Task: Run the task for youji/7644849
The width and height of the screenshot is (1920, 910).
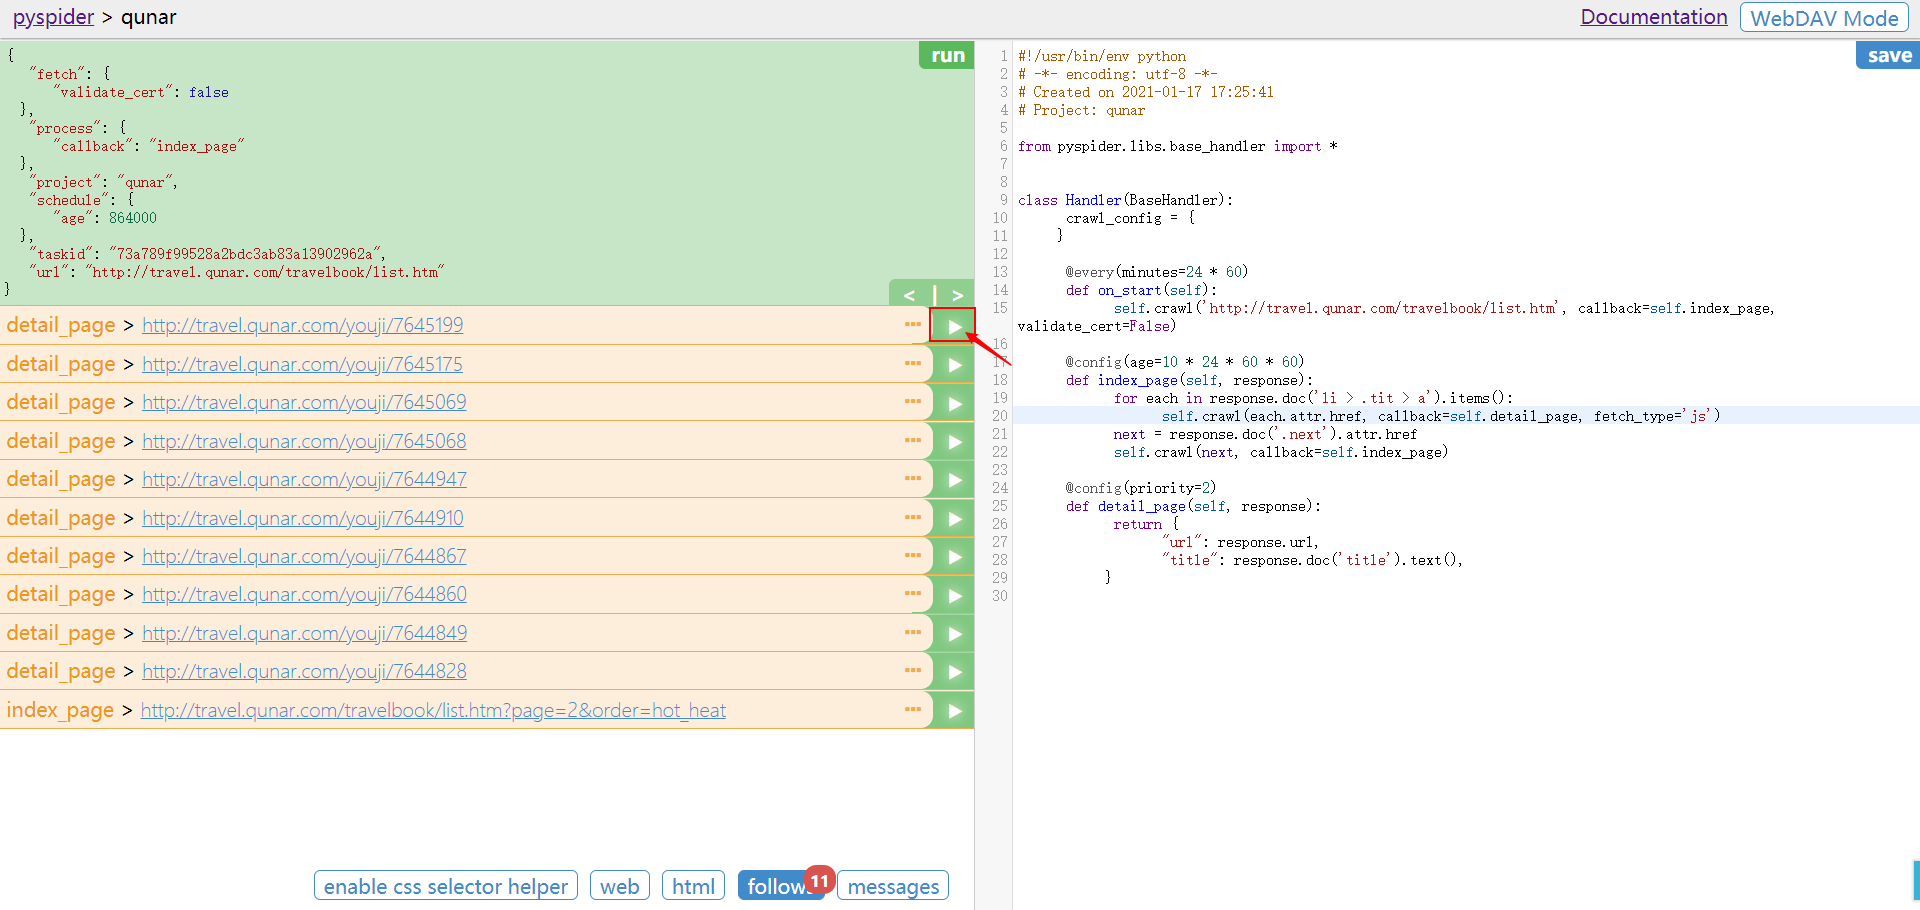Action: (x=953, y=634)
